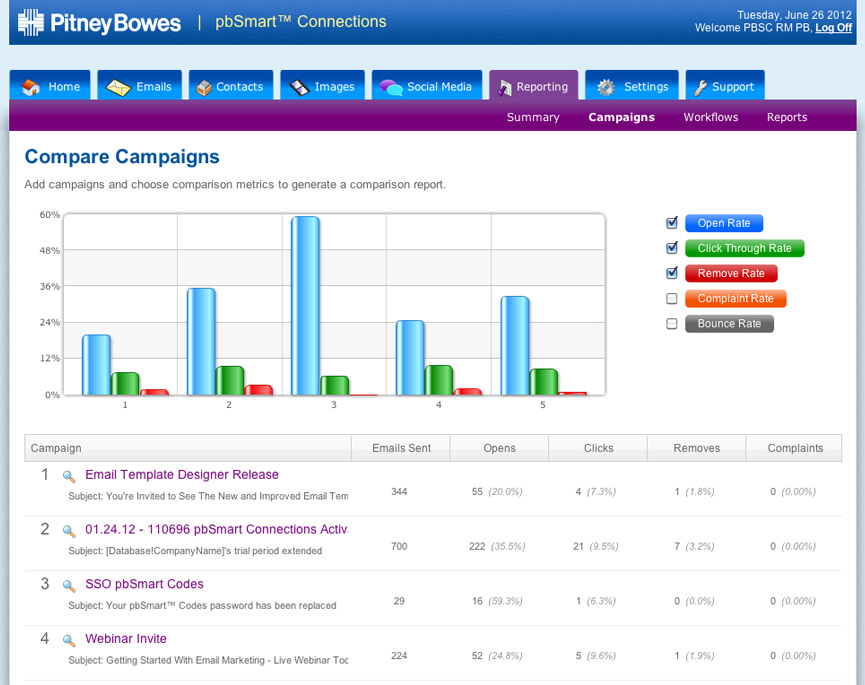The width and height of the screenshot is (865, 685).
Task: Click the '16 (59.3%)' opens value
Action: point(497,601)
